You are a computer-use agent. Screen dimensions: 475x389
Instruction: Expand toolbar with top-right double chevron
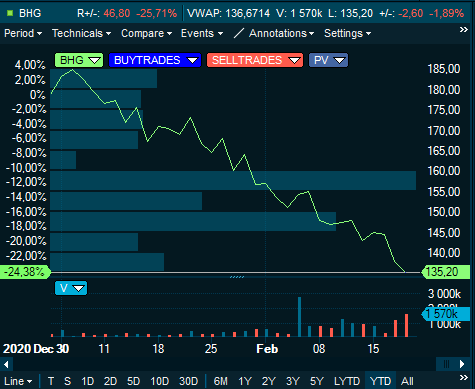(464, 30)
